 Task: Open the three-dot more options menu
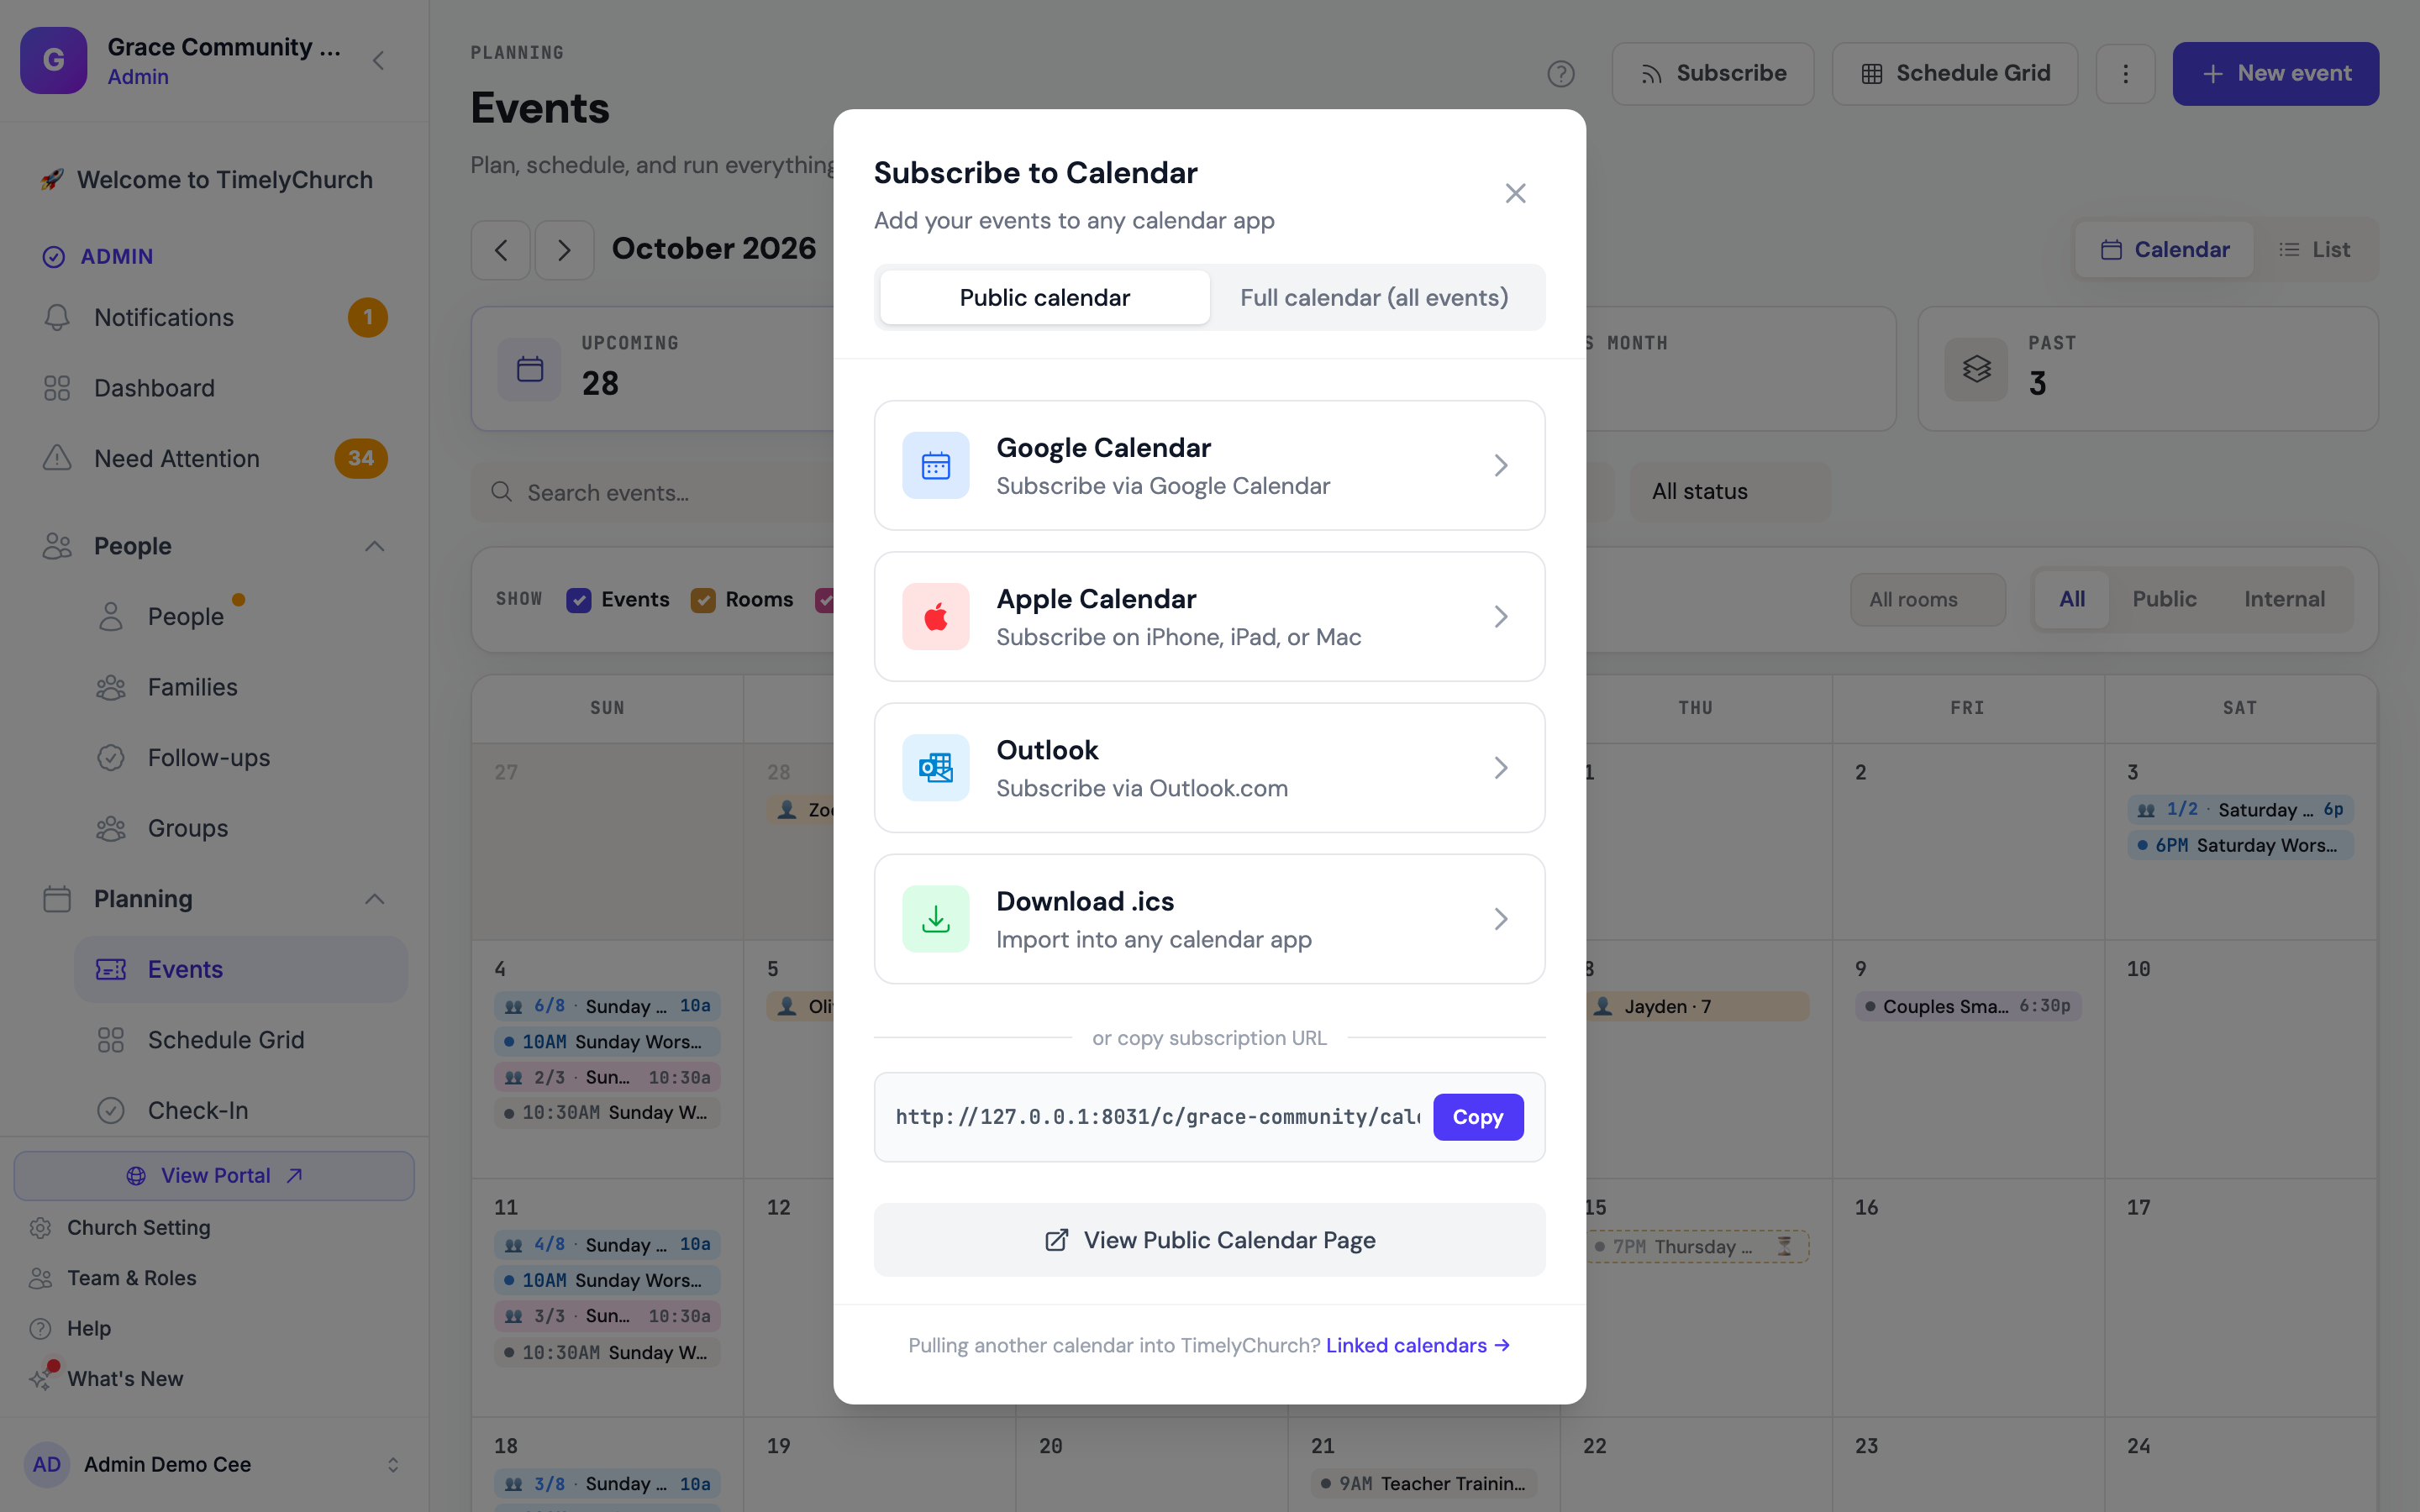[2125, 73]
